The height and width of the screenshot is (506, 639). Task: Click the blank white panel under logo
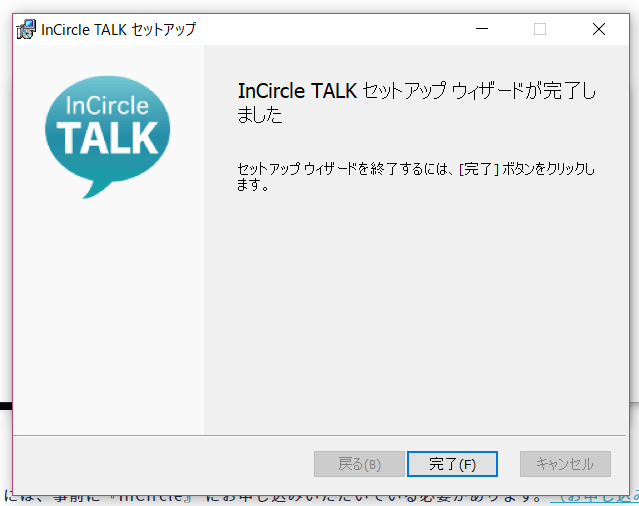(108, 318)
